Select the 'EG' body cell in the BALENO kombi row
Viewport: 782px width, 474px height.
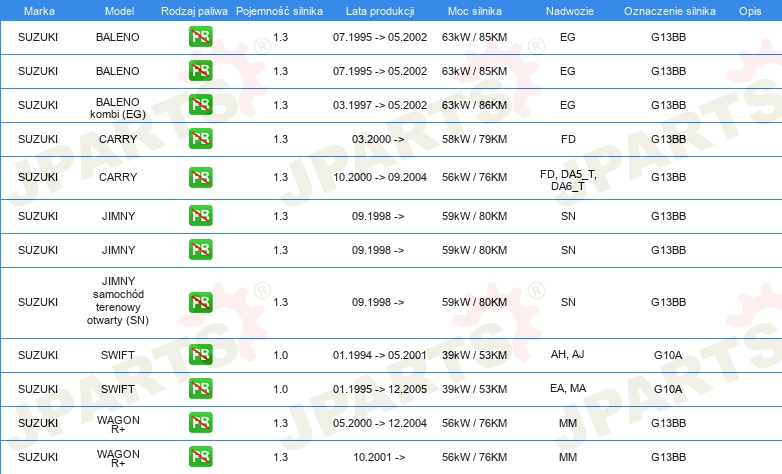click(568, 105)
